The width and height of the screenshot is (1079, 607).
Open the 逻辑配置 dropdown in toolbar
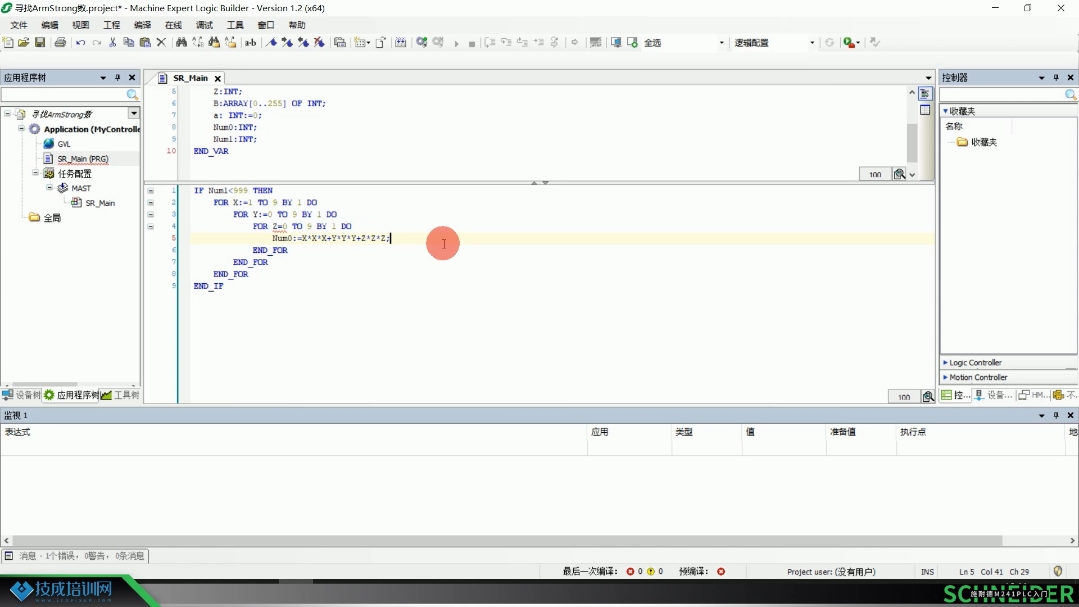click(812, 43)
